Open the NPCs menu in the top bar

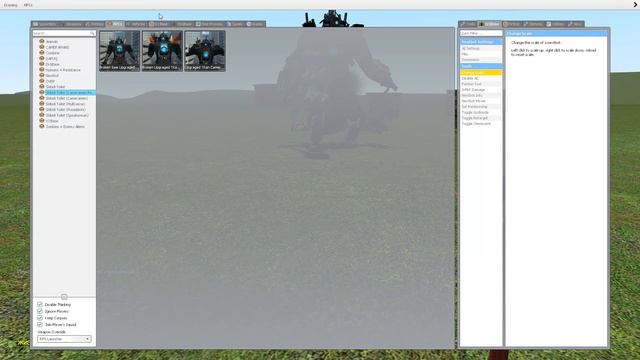tap(28, 5)
